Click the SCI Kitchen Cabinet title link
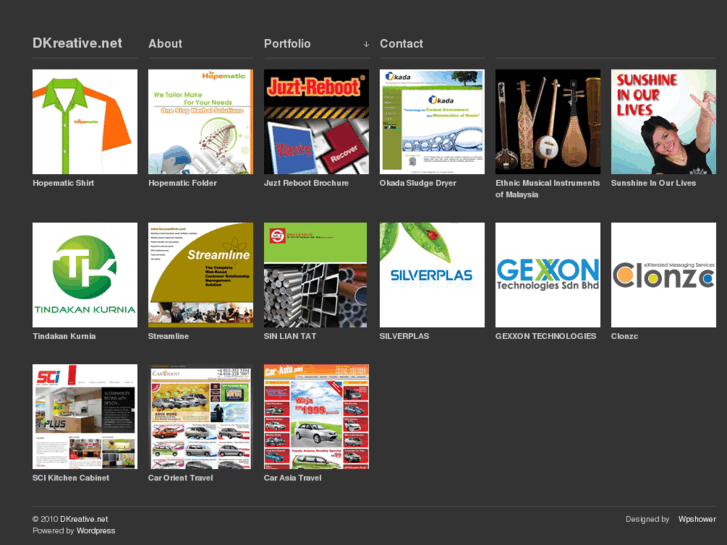 70,478
